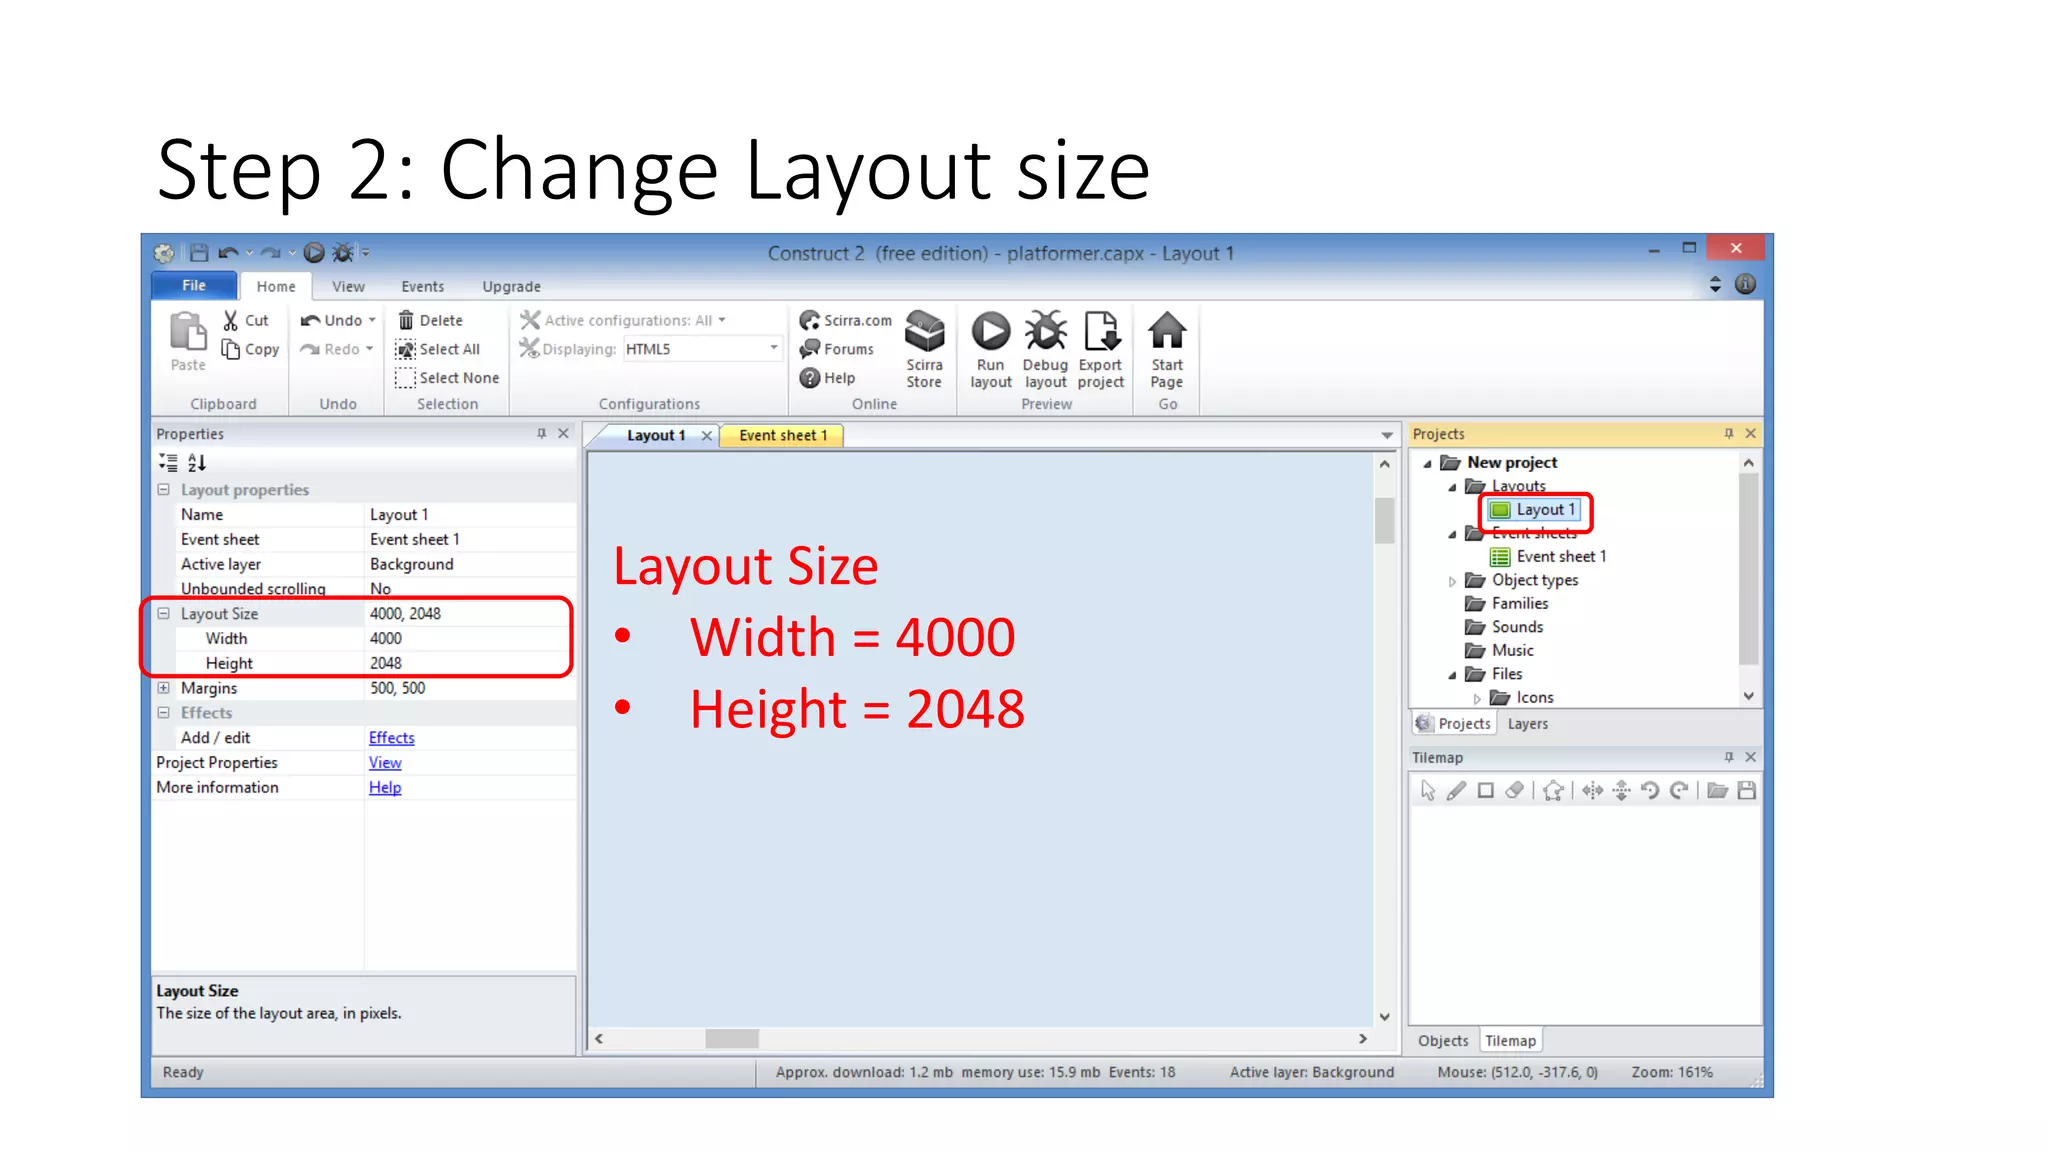Click the Debug layout bug icon
This screenshot has width=2048, height=1152.
click(x=1046, y=331)
